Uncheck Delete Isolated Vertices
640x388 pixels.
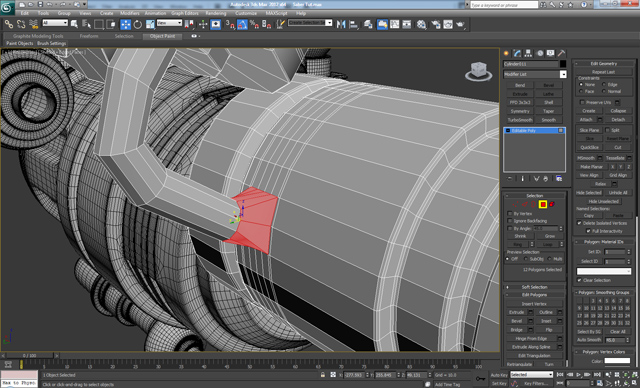[579, 223]
